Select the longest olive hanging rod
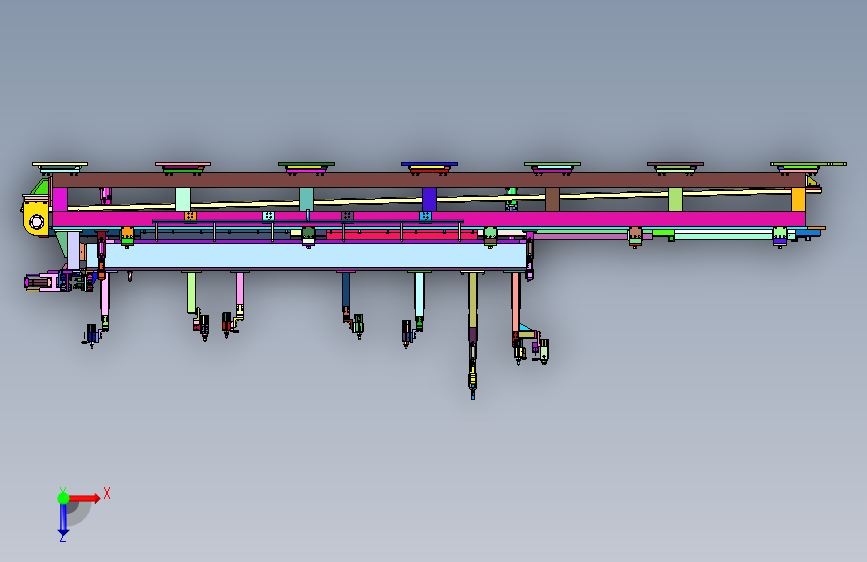 473,300
